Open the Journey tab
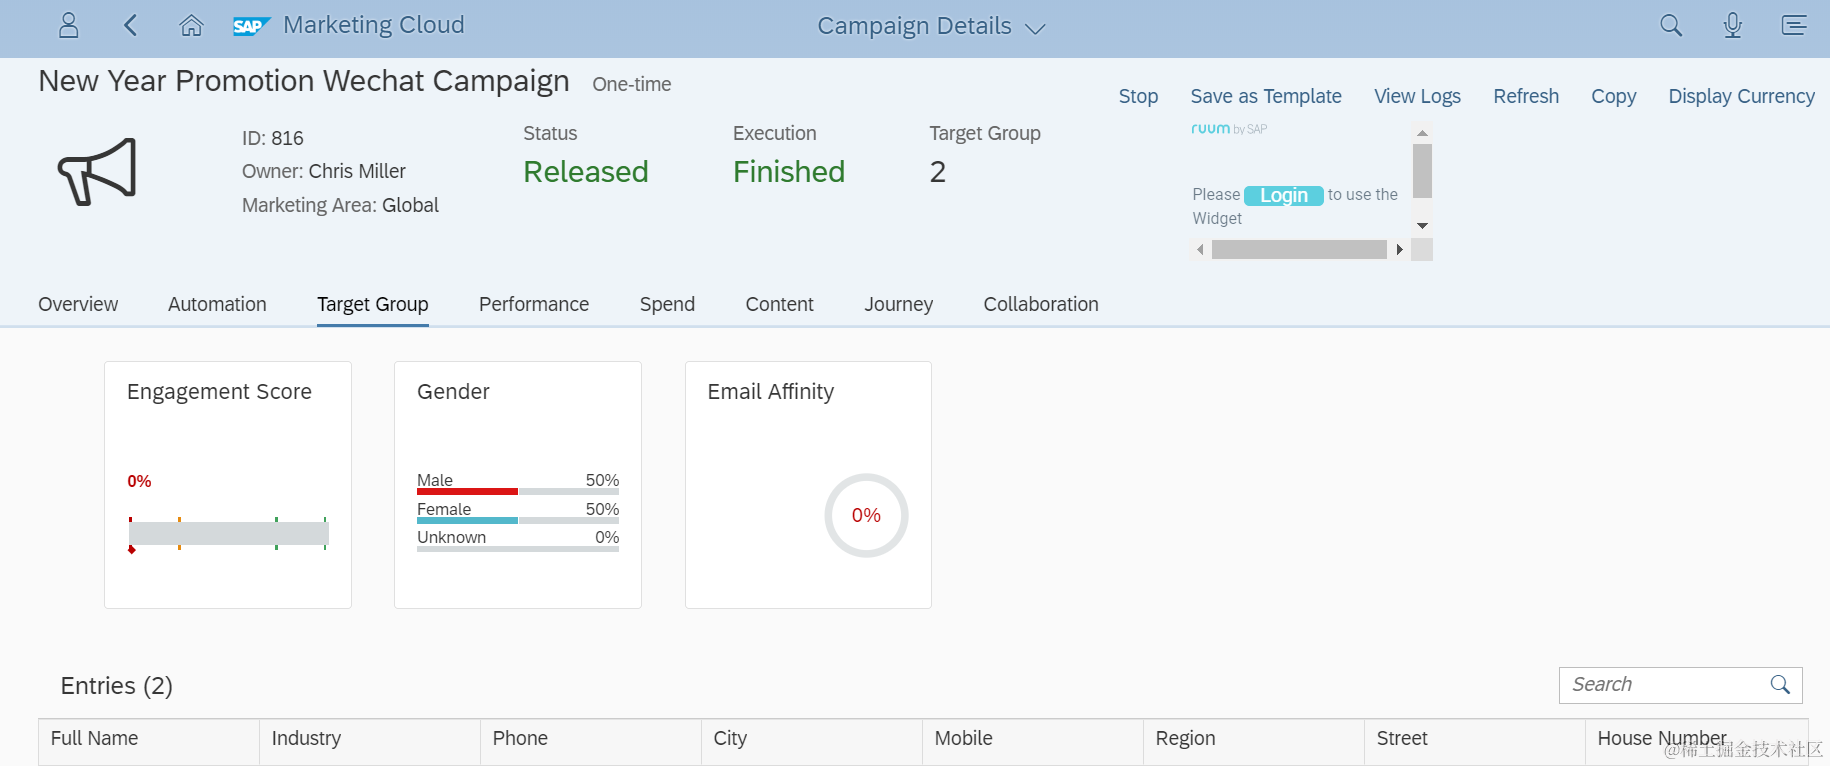 898,304
